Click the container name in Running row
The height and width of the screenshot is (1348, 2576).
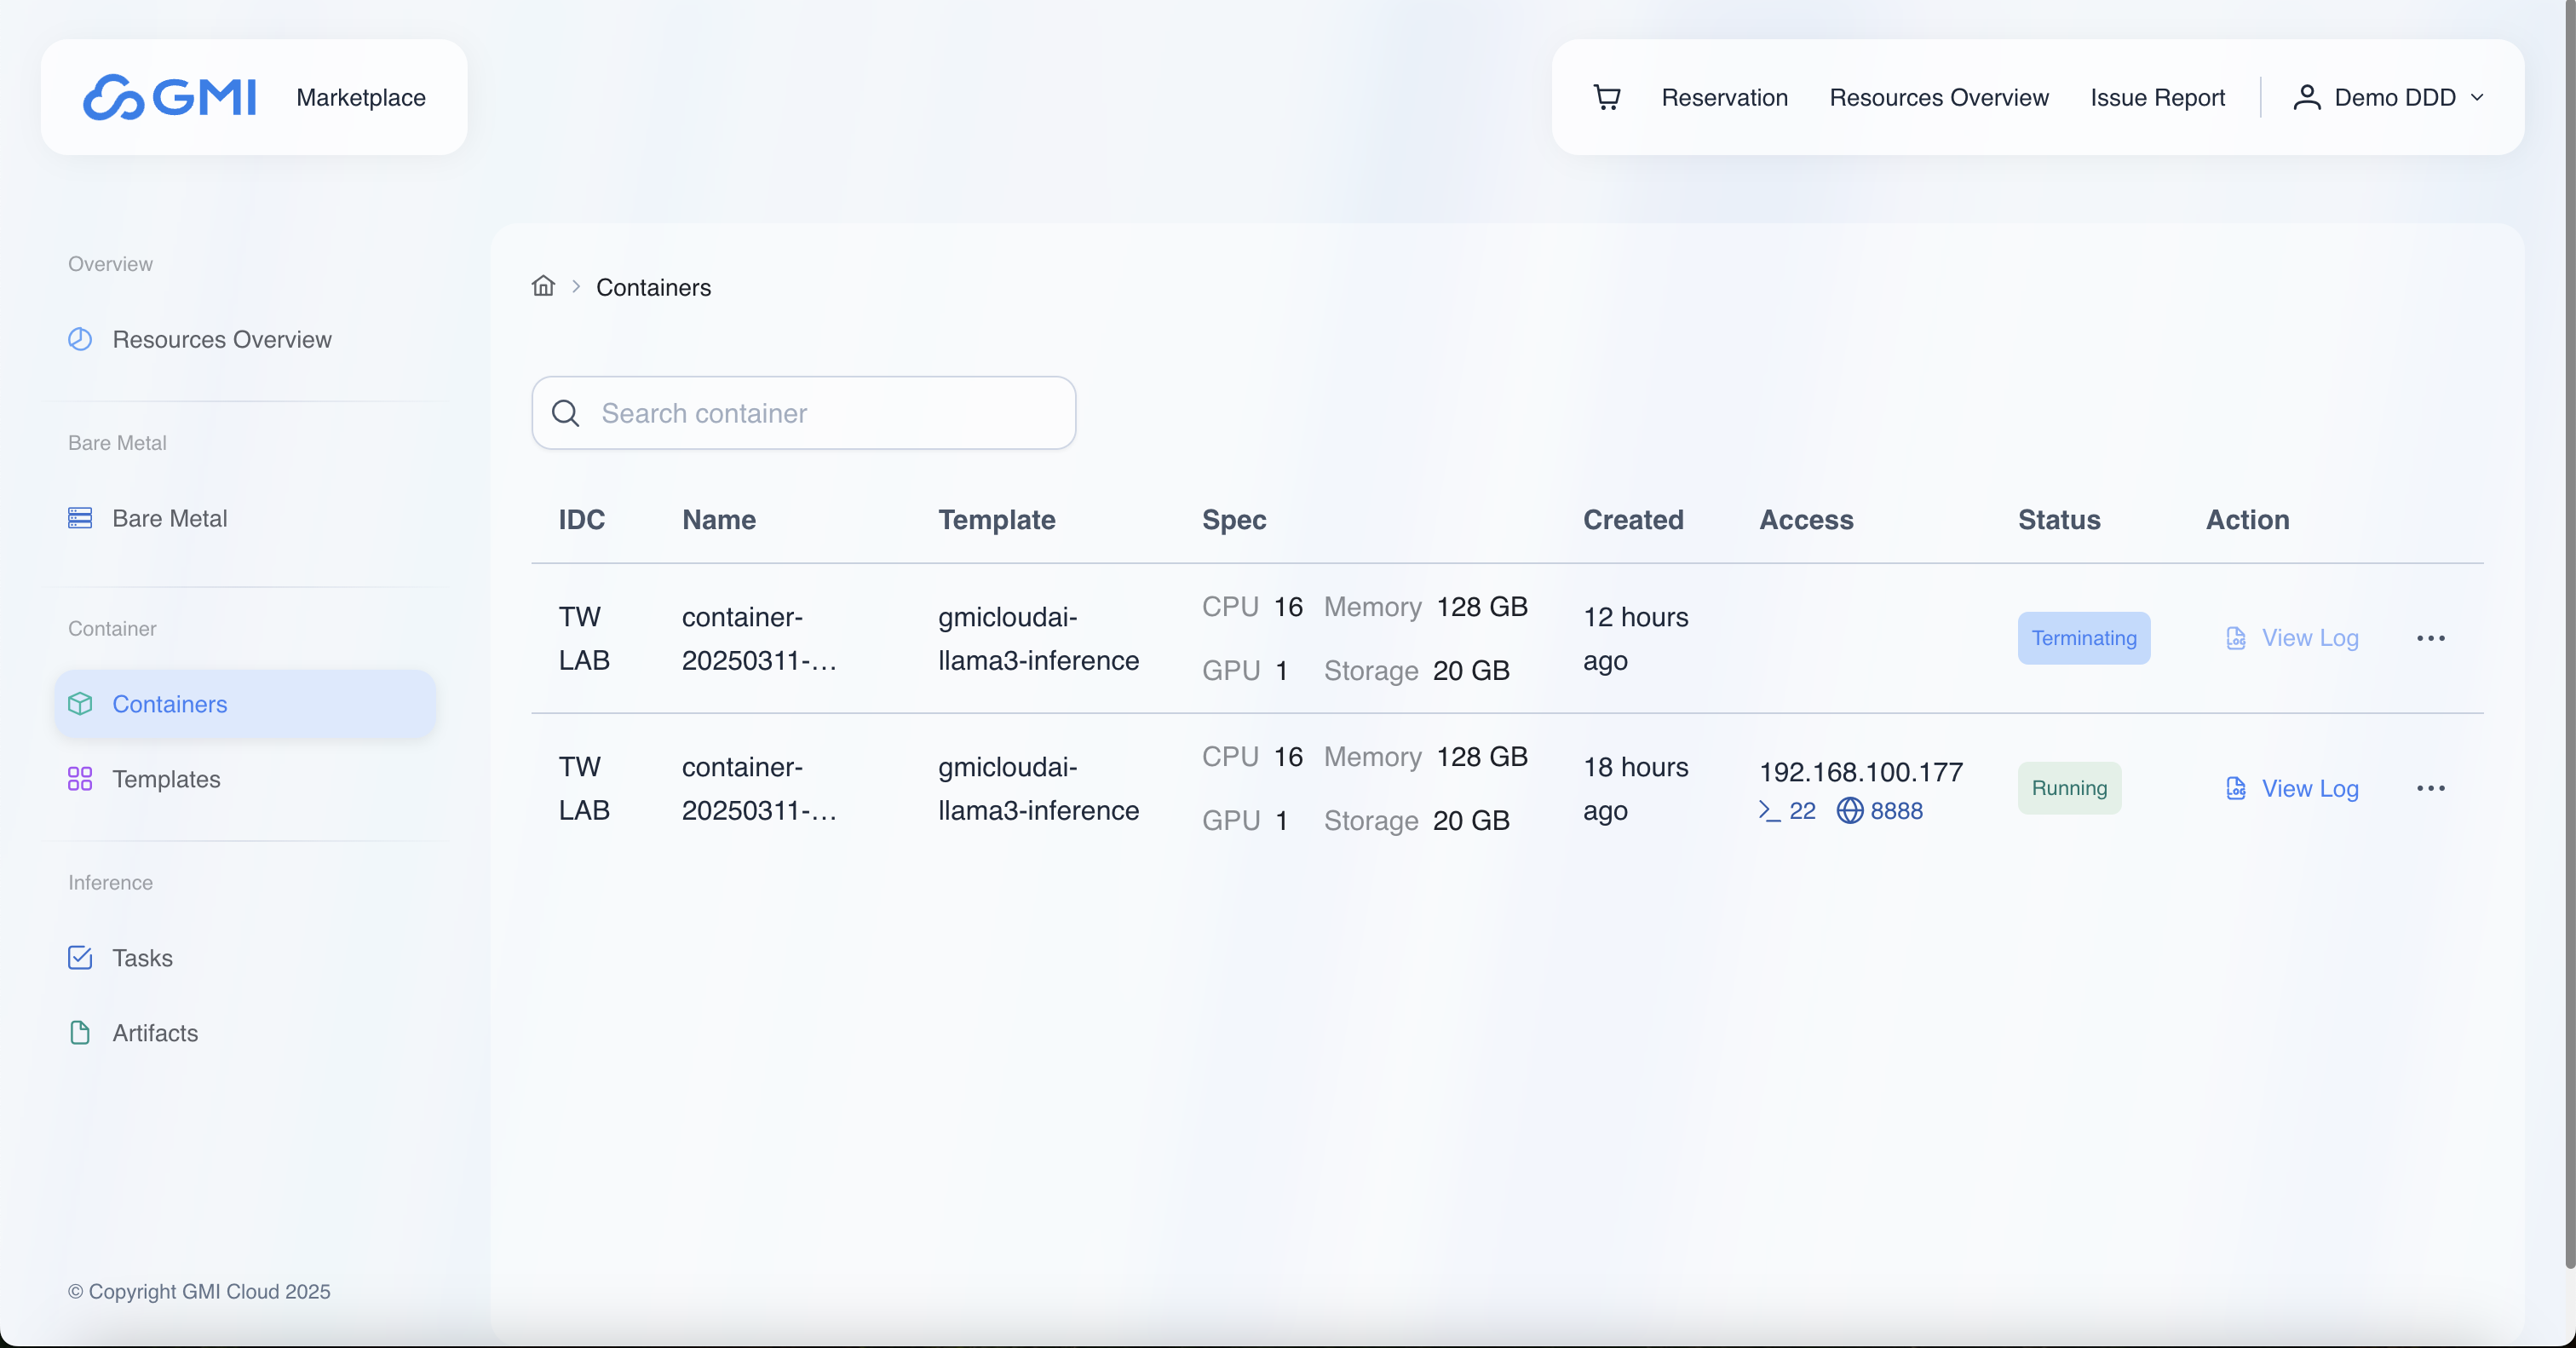pos(759,788)
